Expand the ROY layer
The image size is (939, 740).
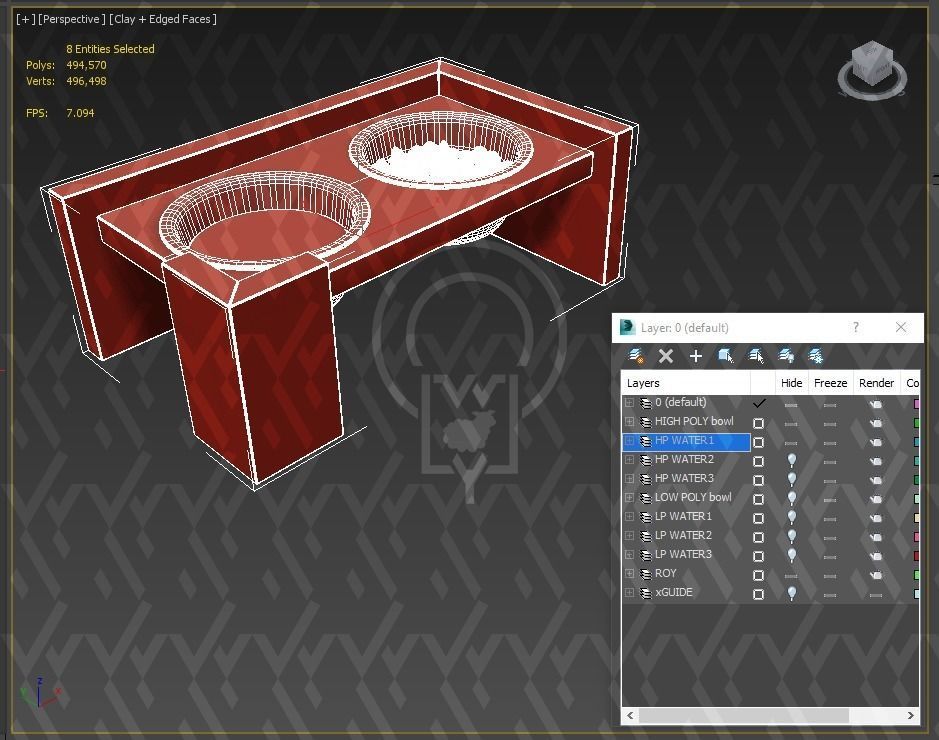tap(629, 574)
